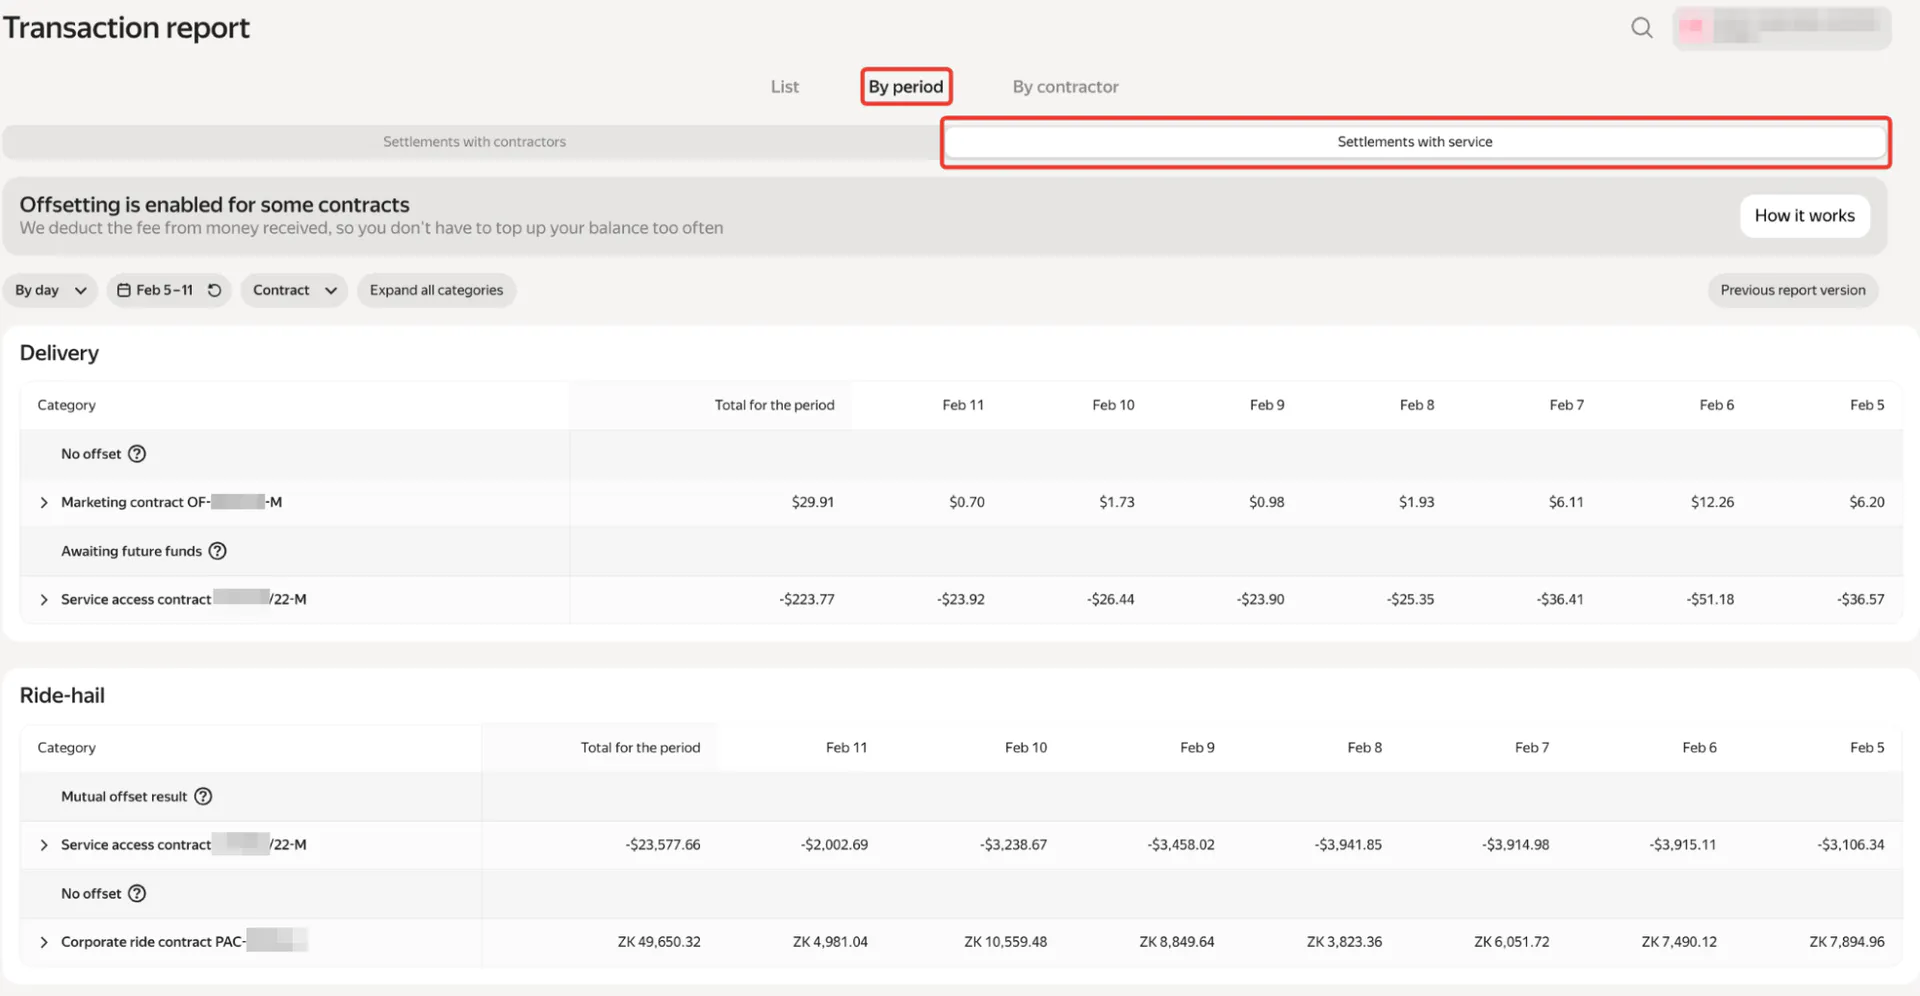Expand Marketing contract row

click(44, 502)
